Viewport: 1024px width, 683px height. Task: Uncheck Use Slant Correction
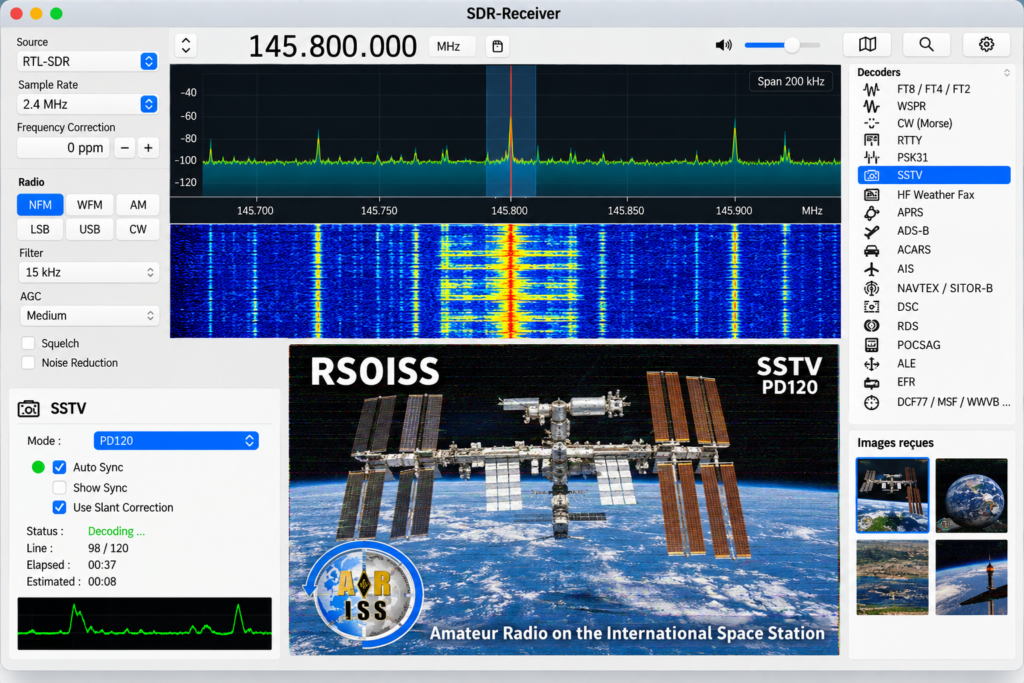coord(59,507)
